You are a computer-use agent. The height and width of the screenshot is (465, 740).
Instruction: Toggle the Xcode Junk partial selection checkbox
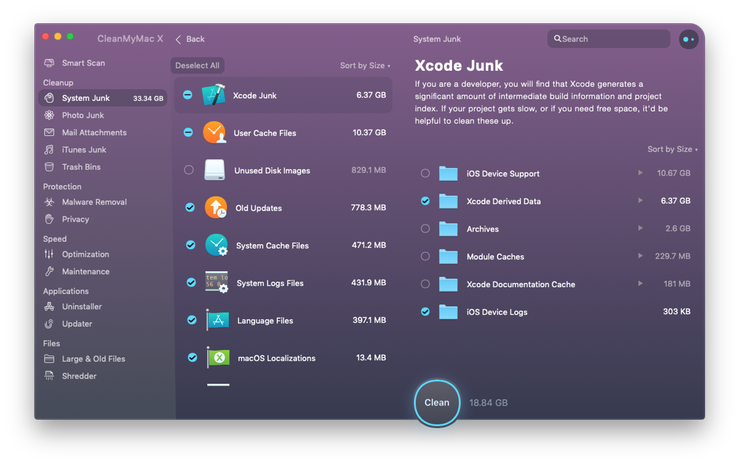click(187, 95)
